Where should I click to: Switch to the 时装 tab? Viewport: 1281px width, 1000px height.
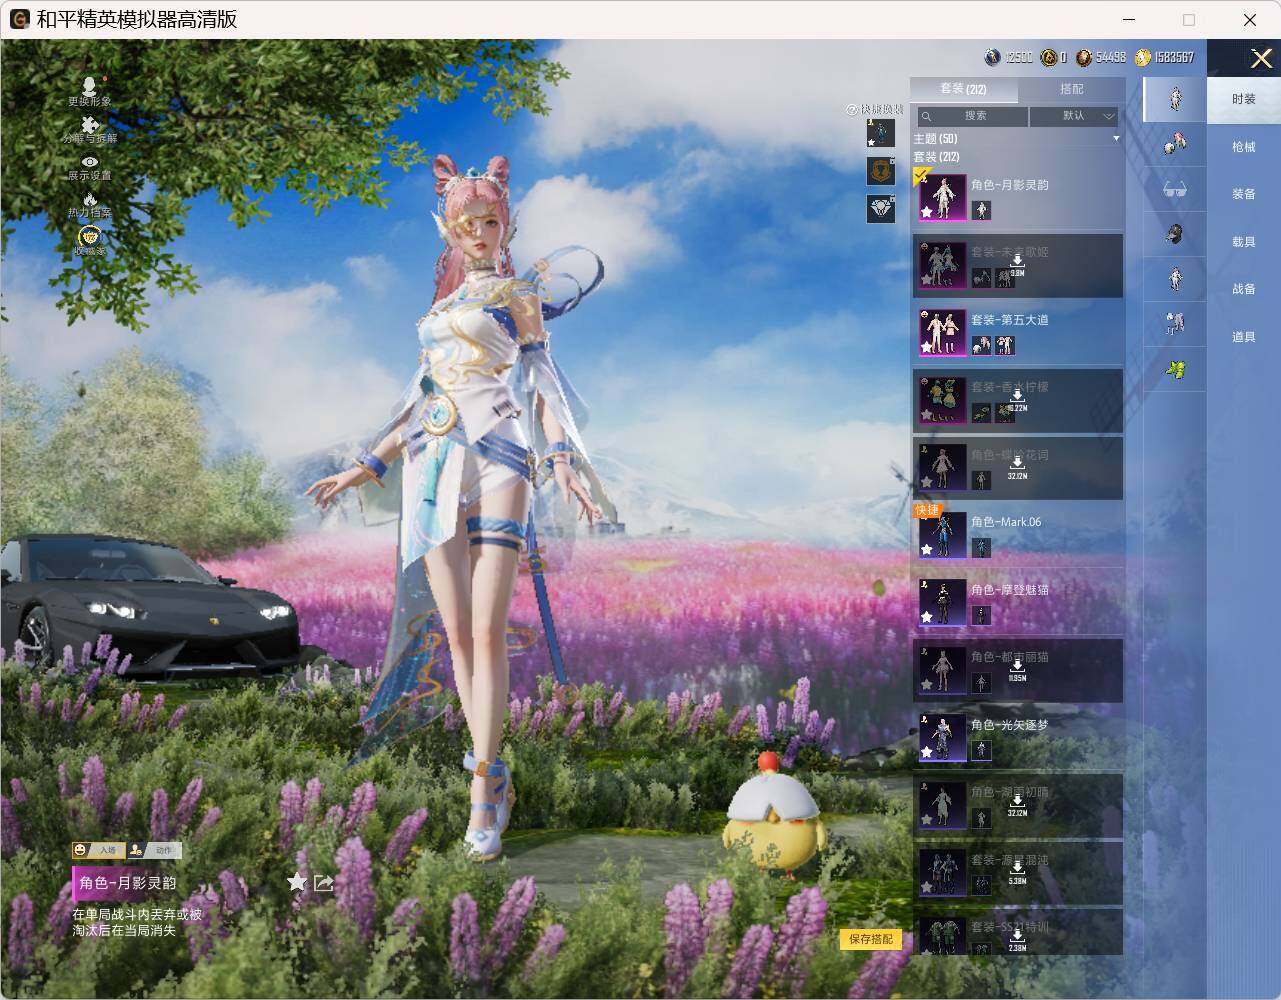(1244, 99)
